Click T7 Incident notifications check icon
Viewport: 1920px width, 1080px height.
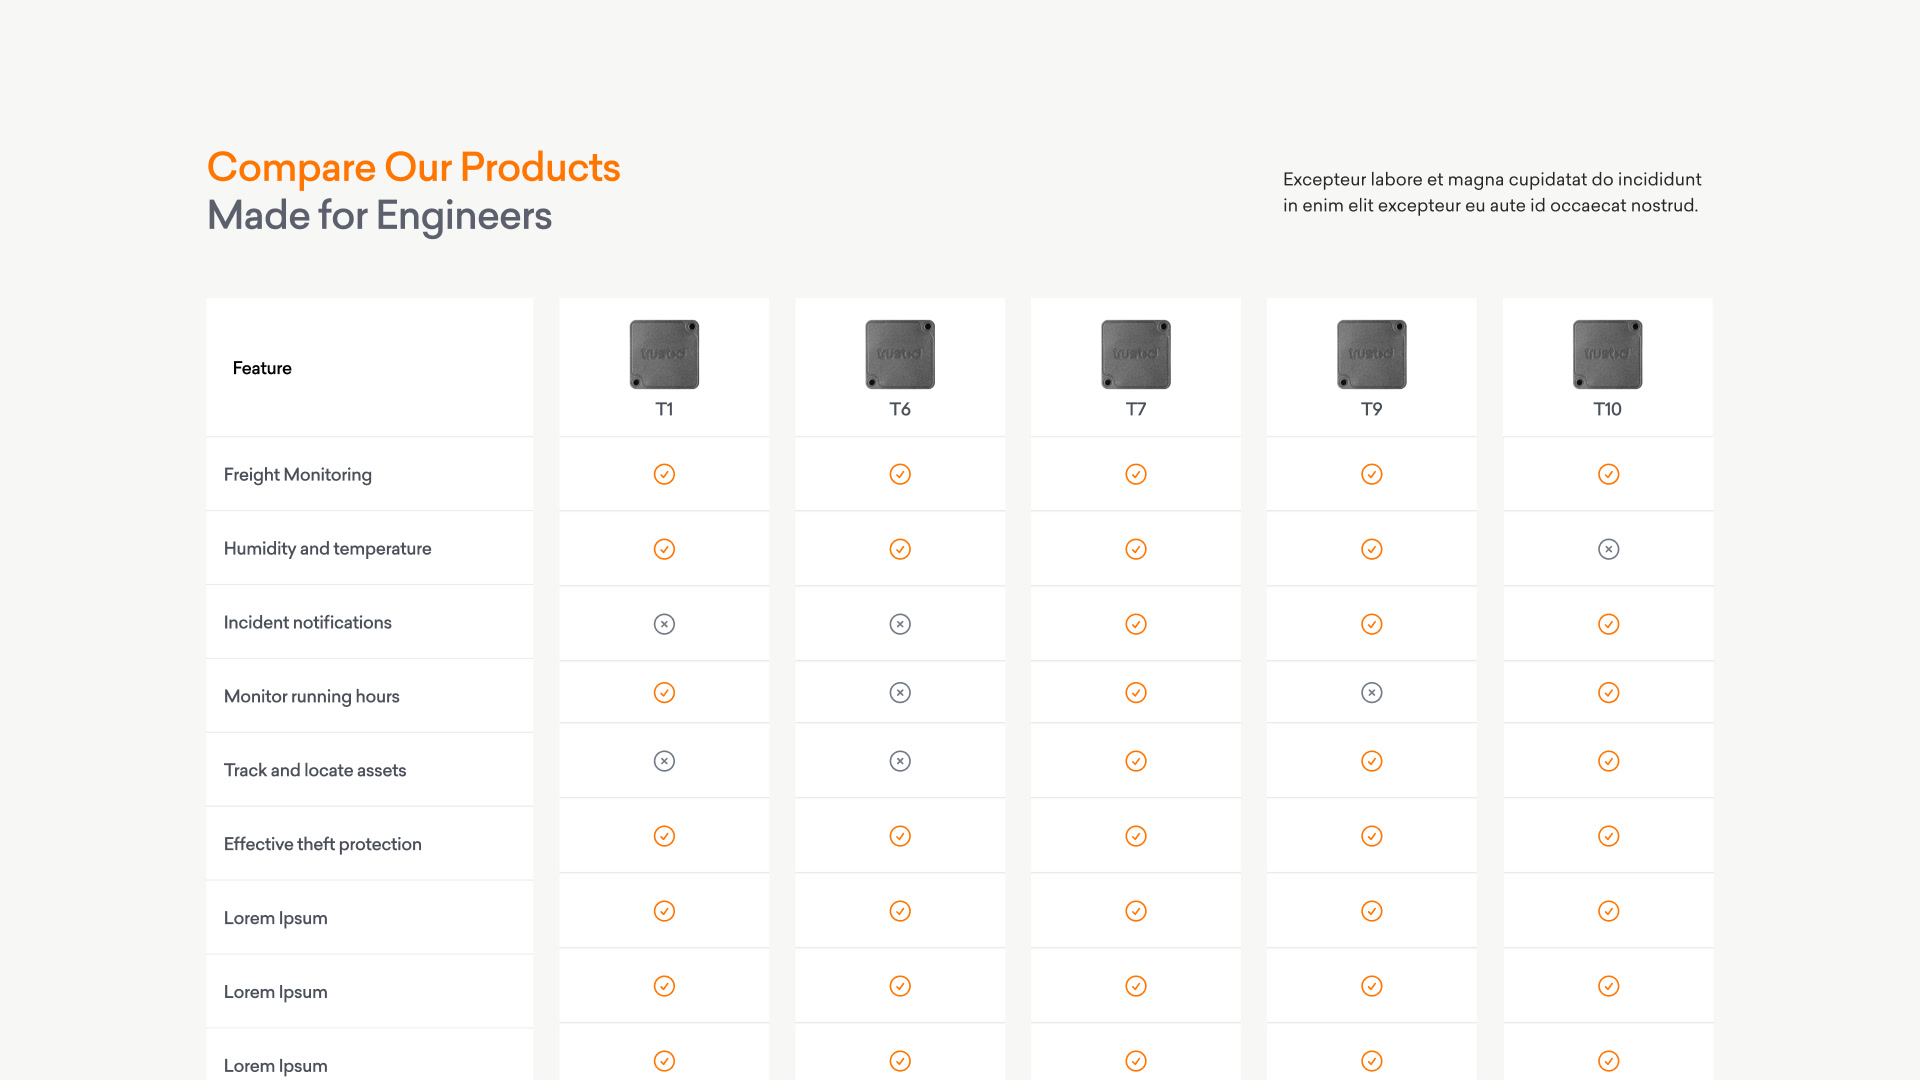click(x=1136, y=624)
